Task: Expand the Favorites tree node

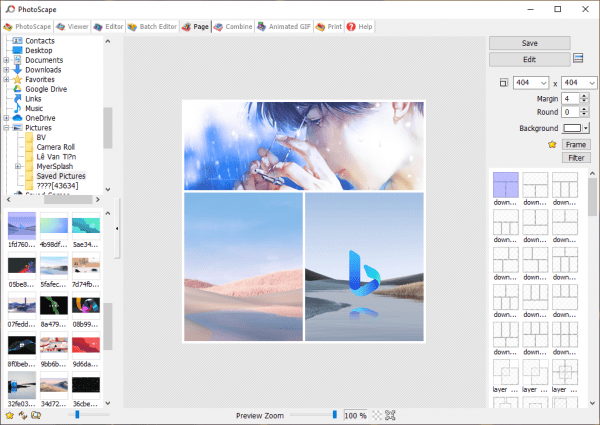Action: click(x=6, y=79)
